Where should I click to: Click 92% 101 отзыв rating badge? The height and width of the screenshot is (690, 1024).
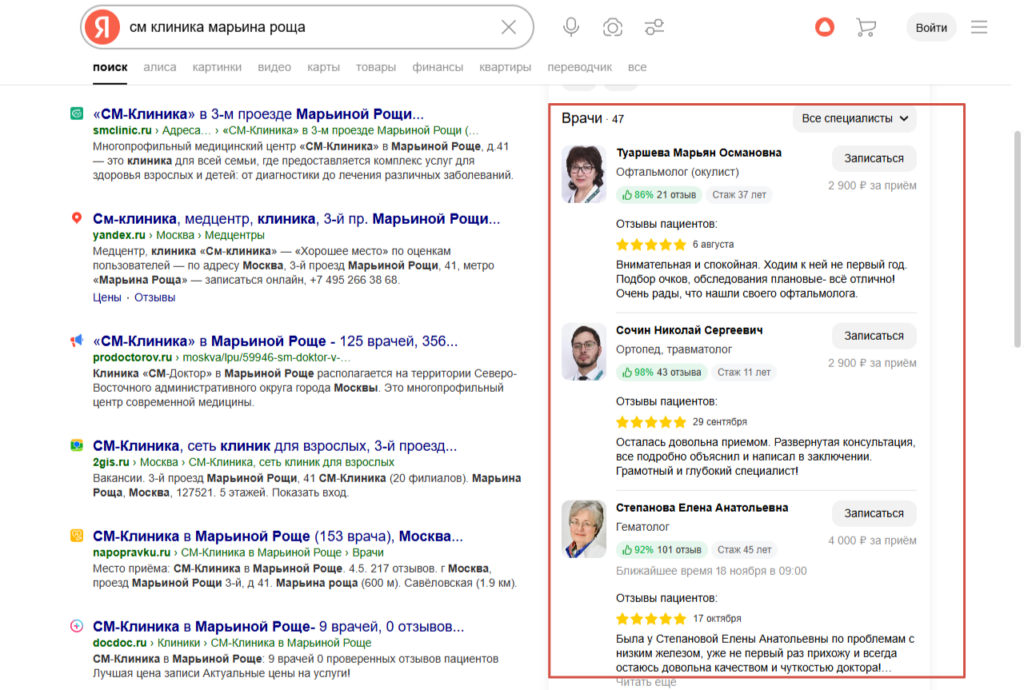click(662, 550)
